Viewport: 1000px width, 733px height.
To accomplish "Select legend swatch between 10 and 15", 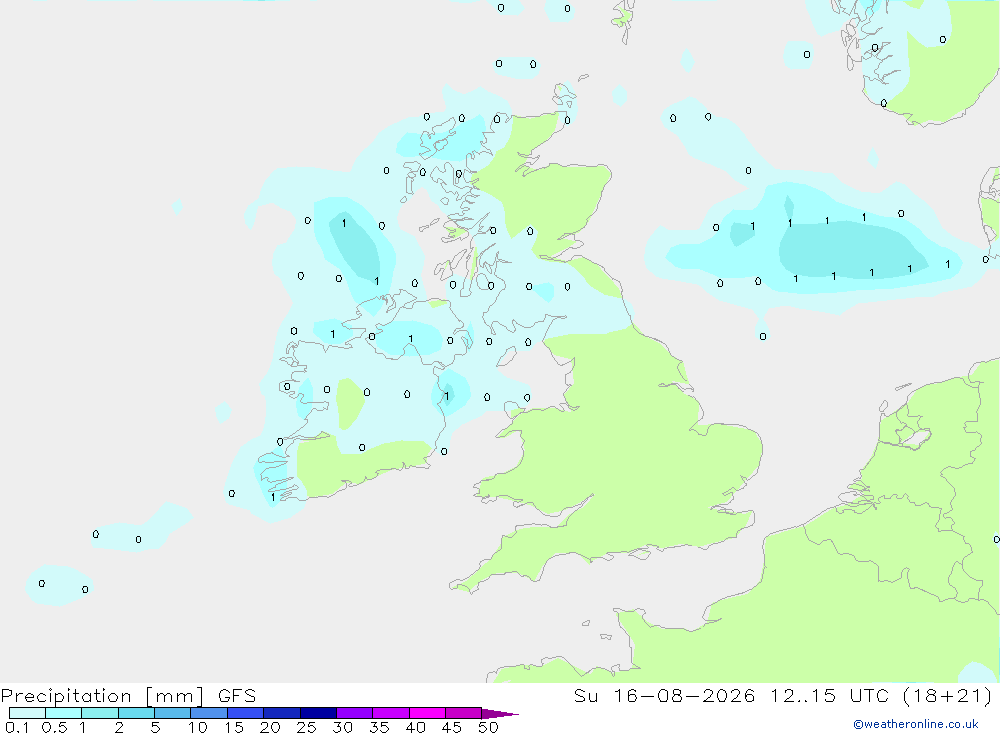I will (209, 713).
